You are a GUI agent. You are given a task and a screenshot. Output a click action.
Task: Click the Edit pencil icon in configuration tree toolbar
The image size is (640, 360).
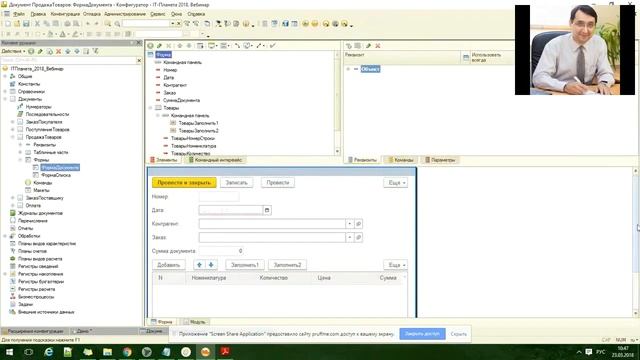coord(40,51)
